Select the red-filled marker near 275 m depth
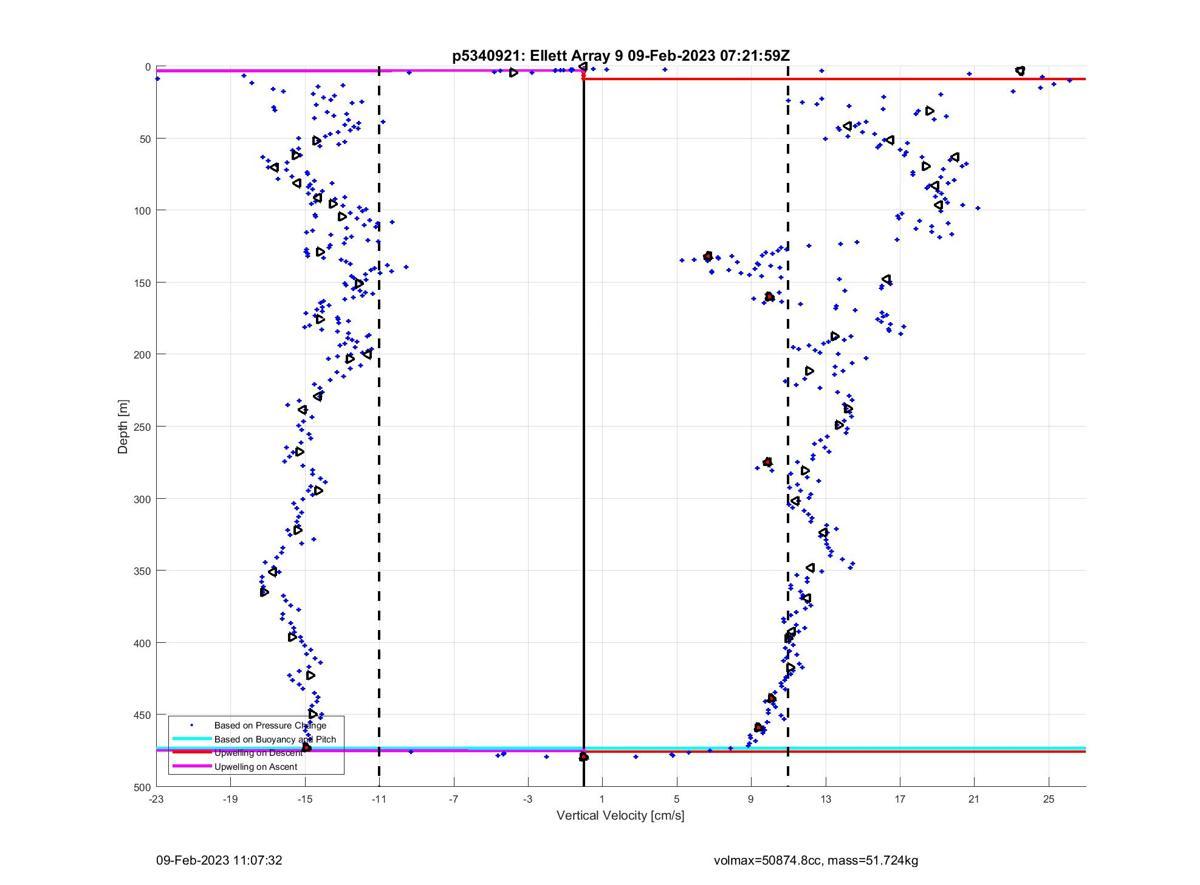The height and width of the screenshot is (885, 1200). point(768,462)
